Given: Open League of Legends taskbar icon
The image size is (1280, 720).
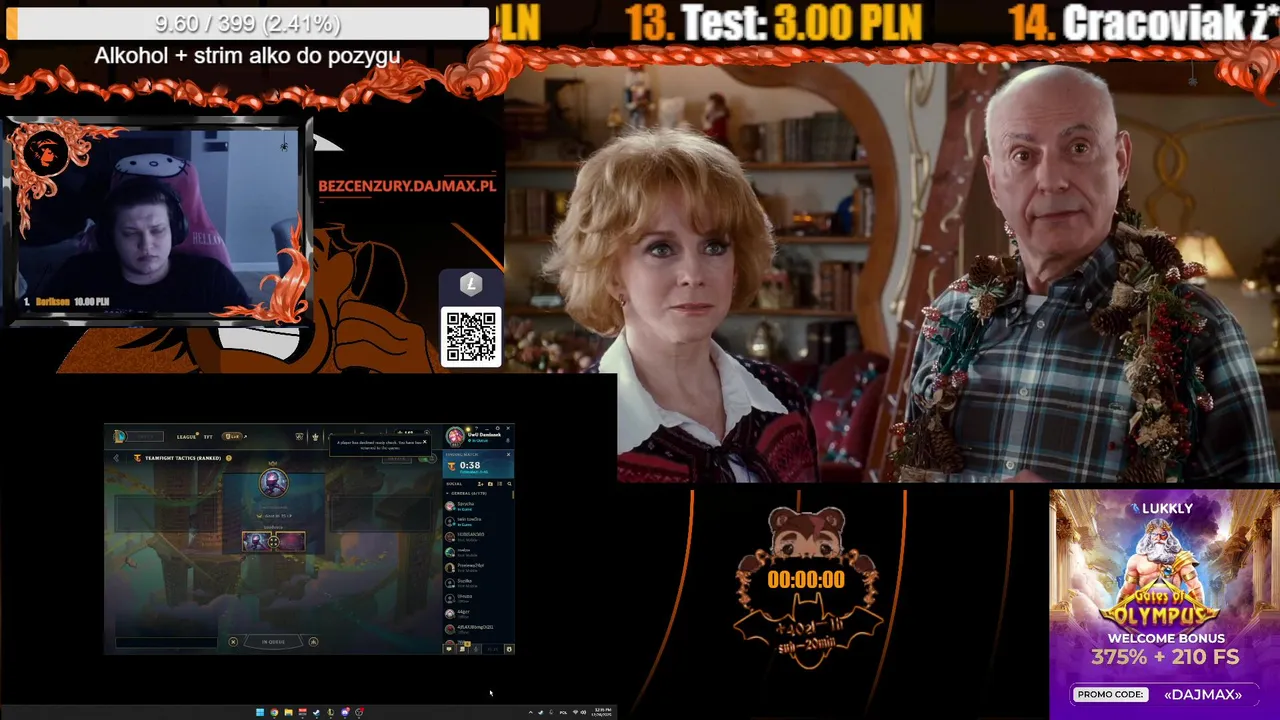Looking at the screenshot, I should [331, 712].
